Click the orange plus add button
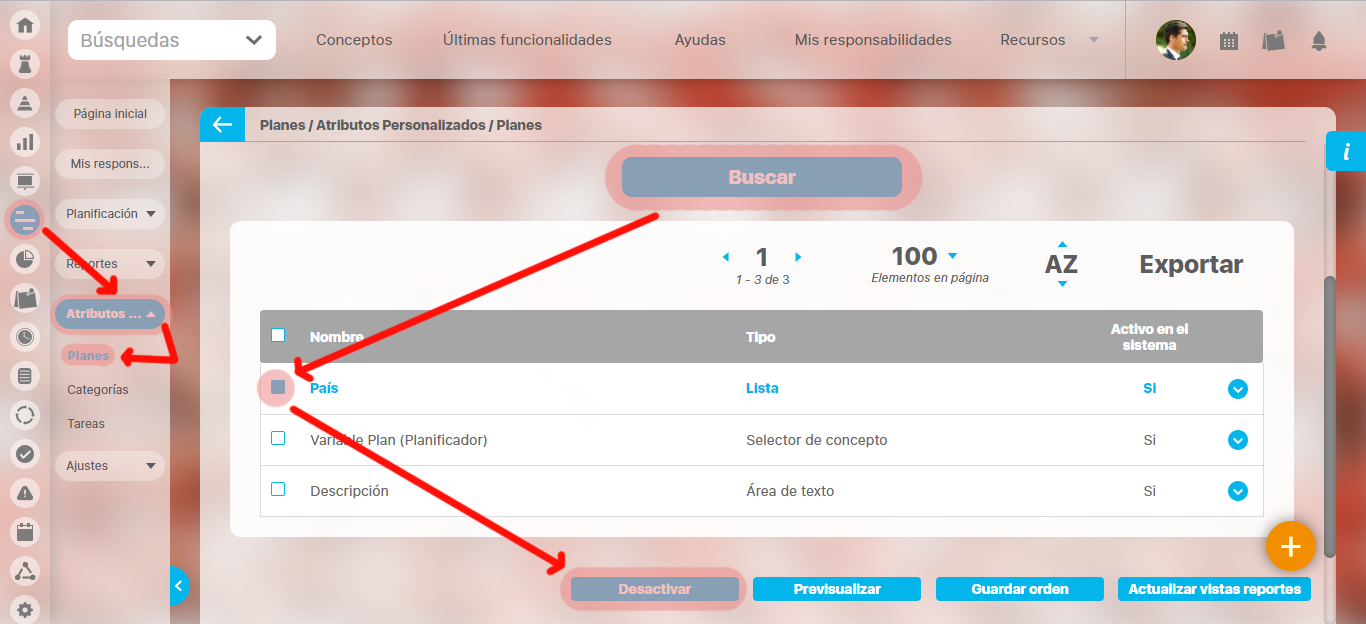Viewport: 1366px width, 624px height. (1290, 546)
